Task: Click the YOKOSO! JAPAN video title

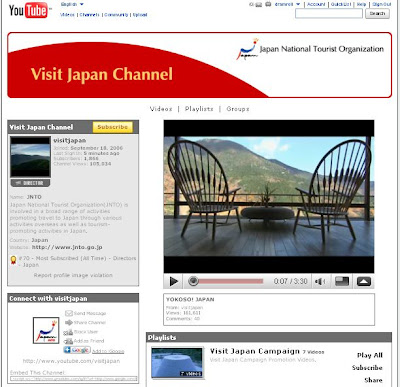Action: pos(190,299)
